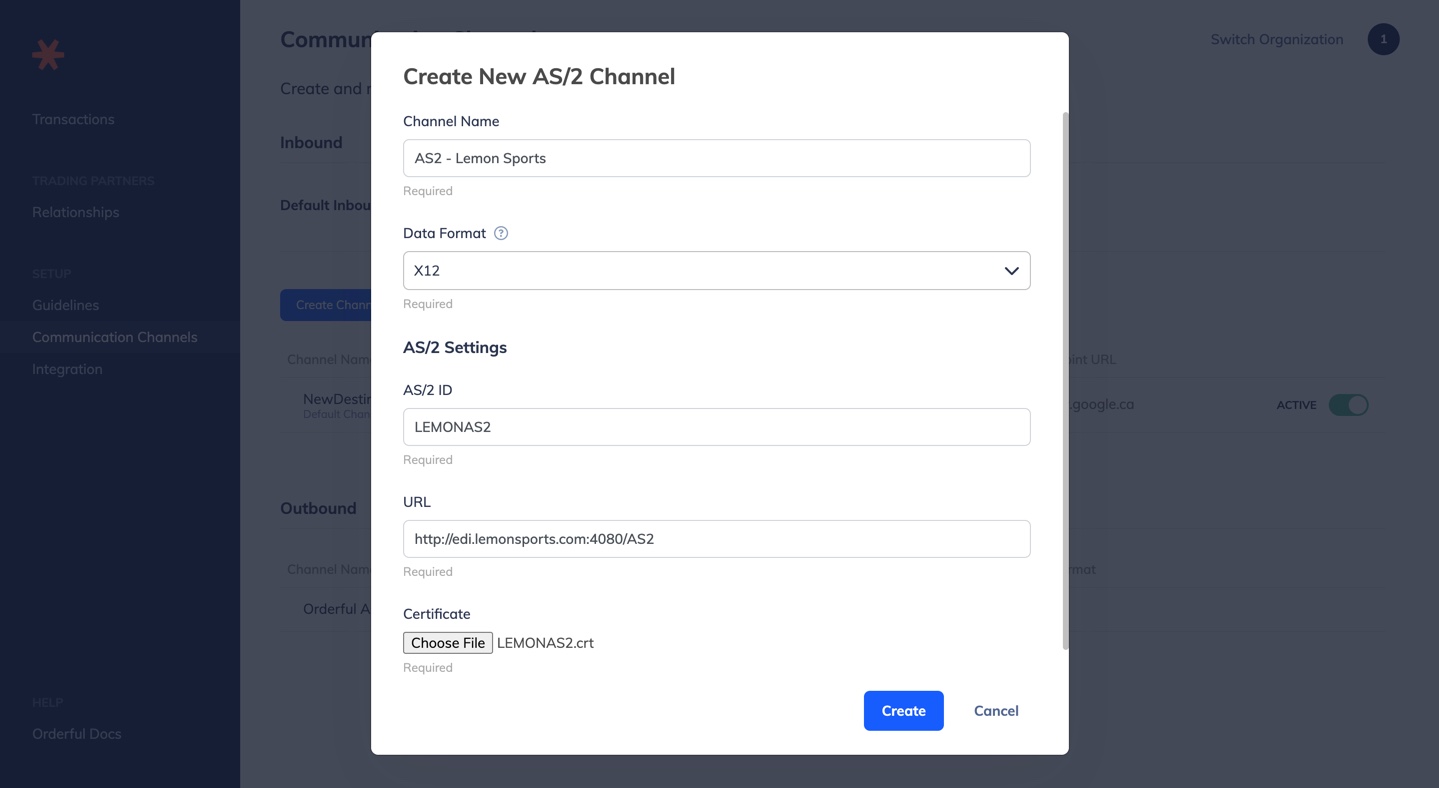
Task: Go to Relationships in the sidebar
Action: click(x=75, y=212)
